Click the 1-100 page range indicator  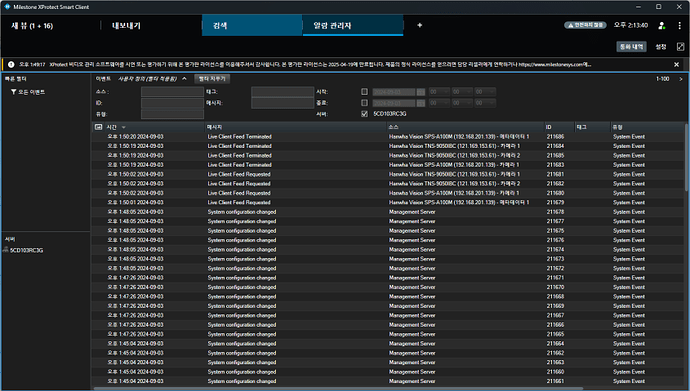662,79
